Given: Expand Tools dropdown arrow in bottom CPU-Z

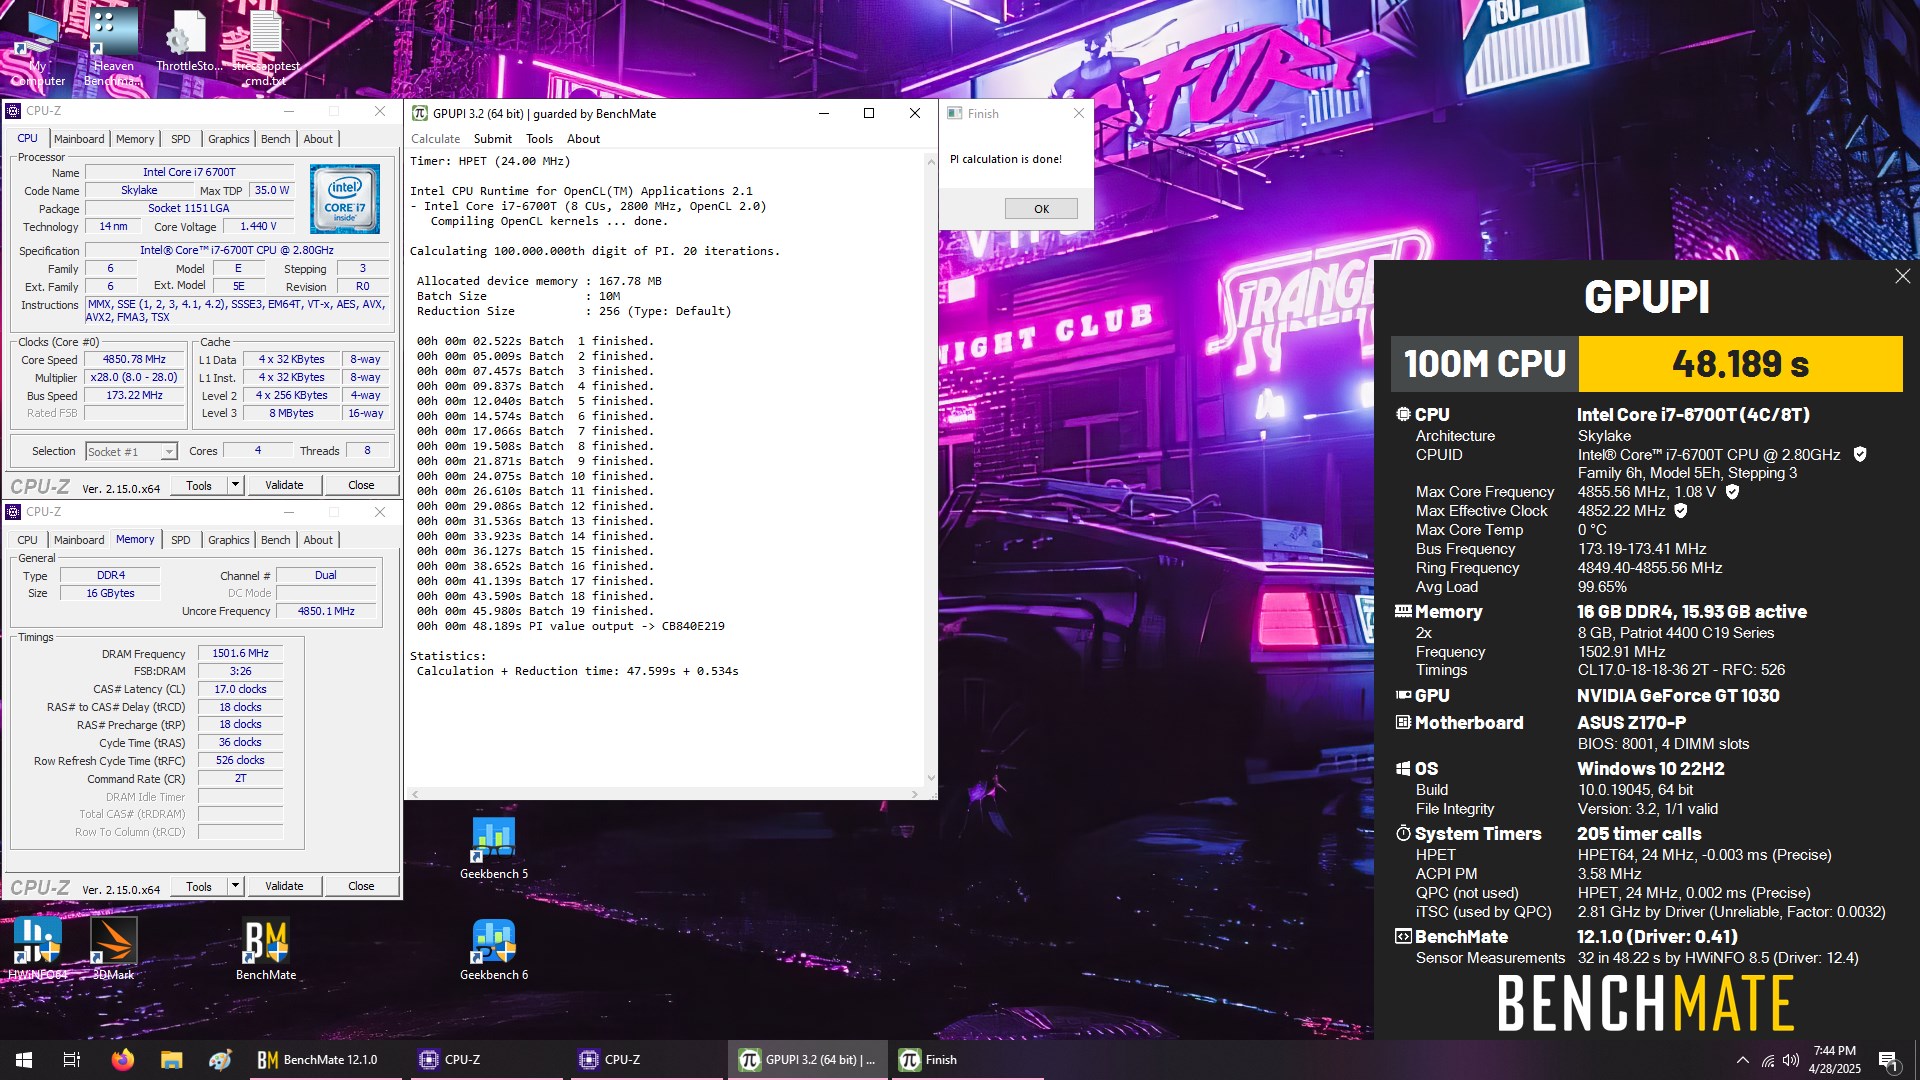Looking at the screenshot, I should pyautogui.click(x=235, y=886).
